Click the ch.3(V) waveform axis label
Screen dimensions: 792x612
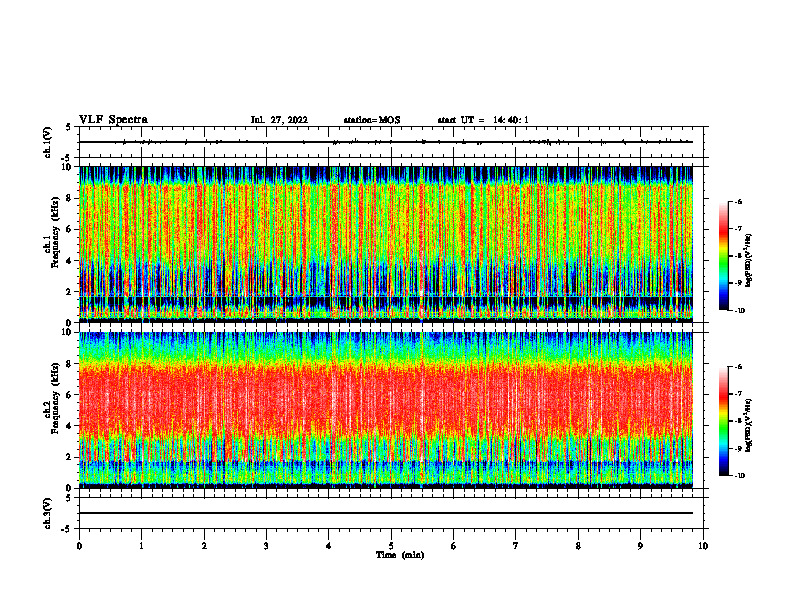(47, 513)
